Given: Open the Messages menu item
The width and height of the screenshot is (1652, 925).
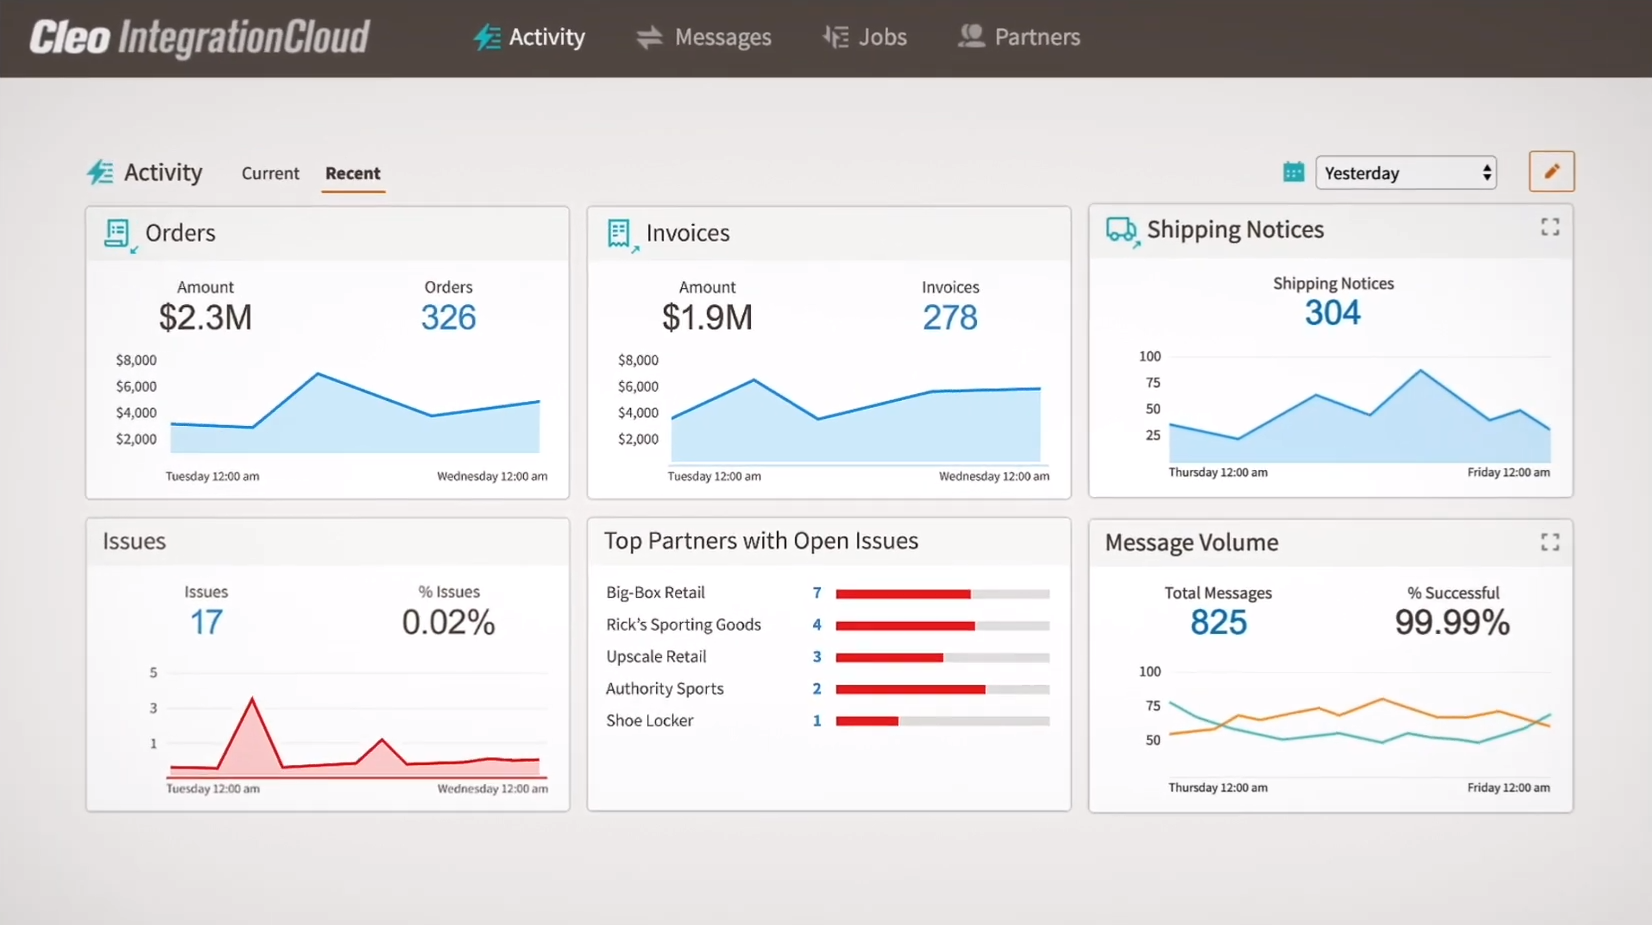Looking at the screenshot, I should (x=704, y=37).
